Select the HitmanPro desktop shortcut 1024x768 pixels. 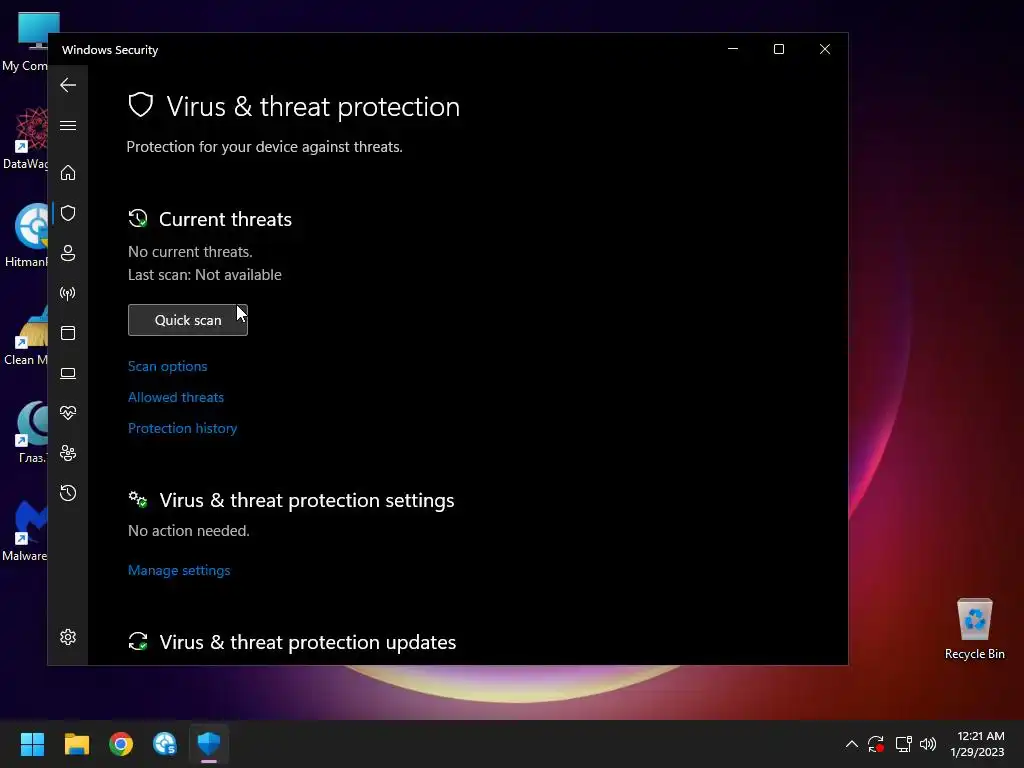point(26,236)
